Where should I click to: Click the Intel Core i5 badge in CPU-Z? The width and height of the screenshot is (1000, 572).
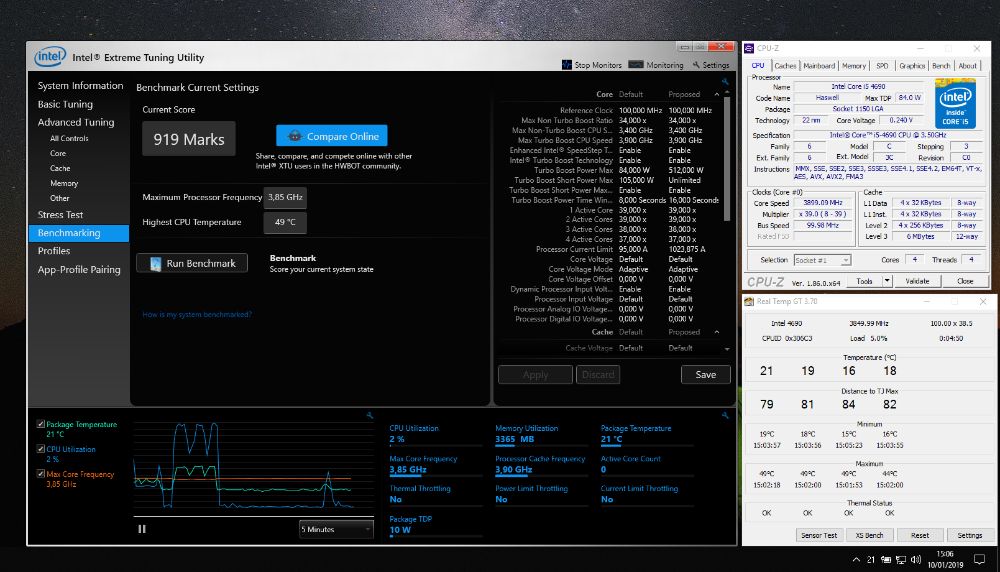955,103
